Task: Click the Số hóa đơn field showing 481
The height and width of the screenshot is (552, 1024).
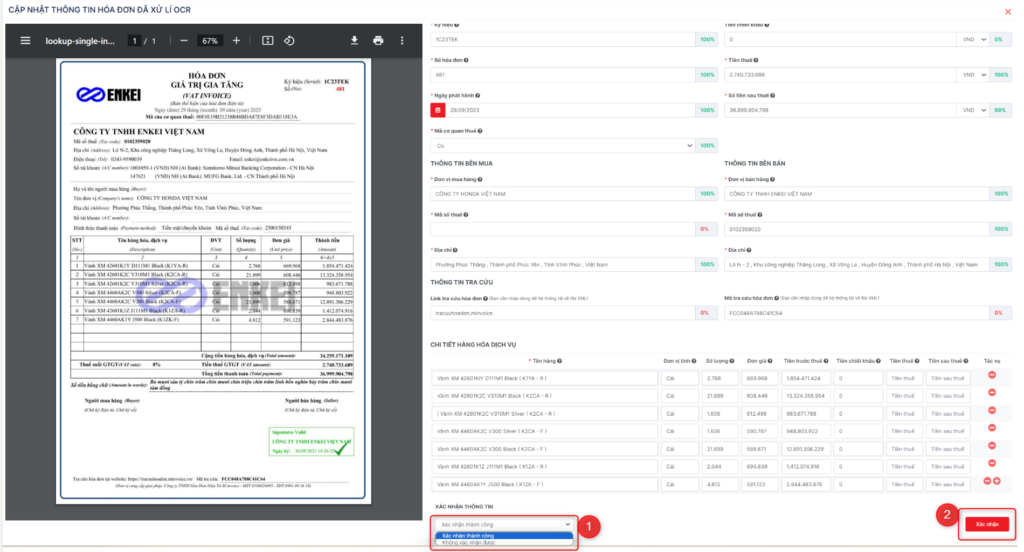Action: pos(563,75)
